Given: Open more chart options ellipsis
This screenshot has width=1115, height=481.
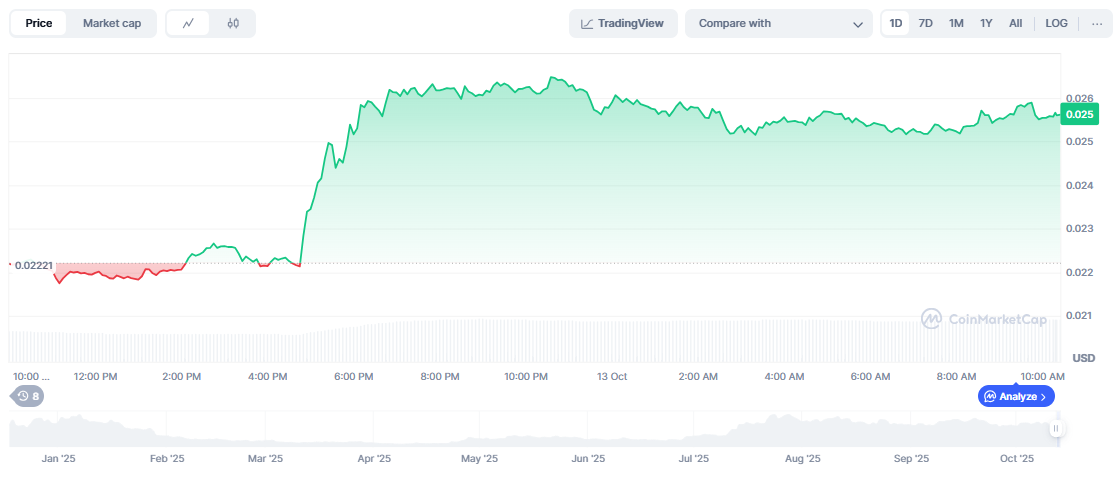Looking at the screenshot, I should pos(1096,23).
